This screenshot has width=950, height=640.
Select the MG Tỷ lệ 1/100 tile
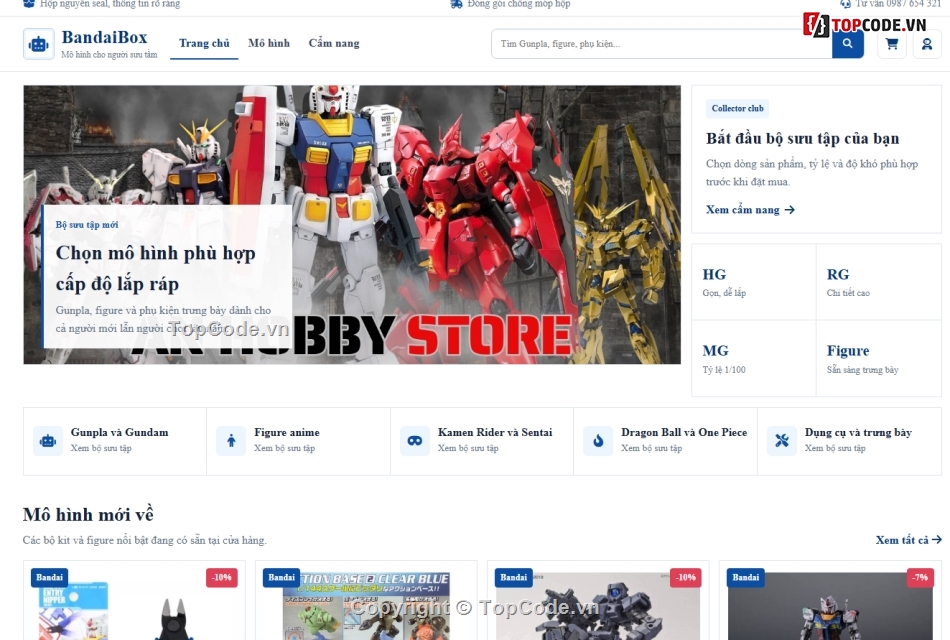point(754,359)
